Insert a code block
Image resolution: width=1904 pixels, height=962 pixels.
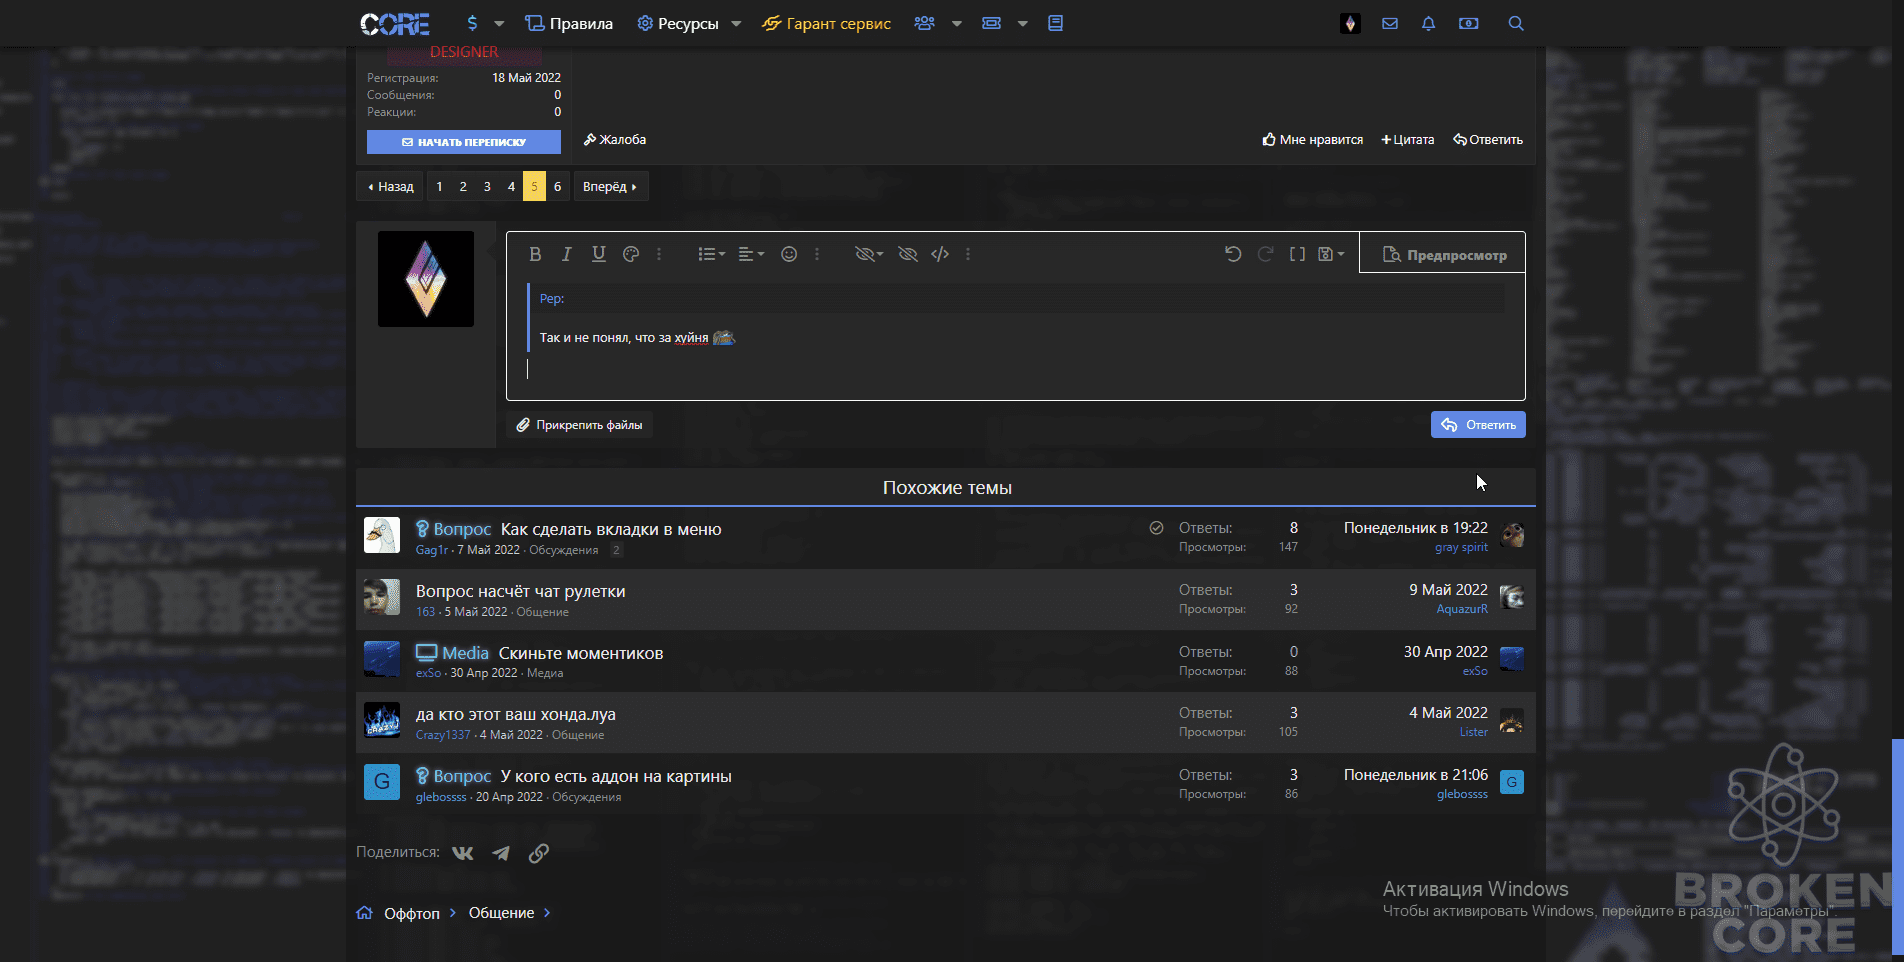tap(940, 254)
